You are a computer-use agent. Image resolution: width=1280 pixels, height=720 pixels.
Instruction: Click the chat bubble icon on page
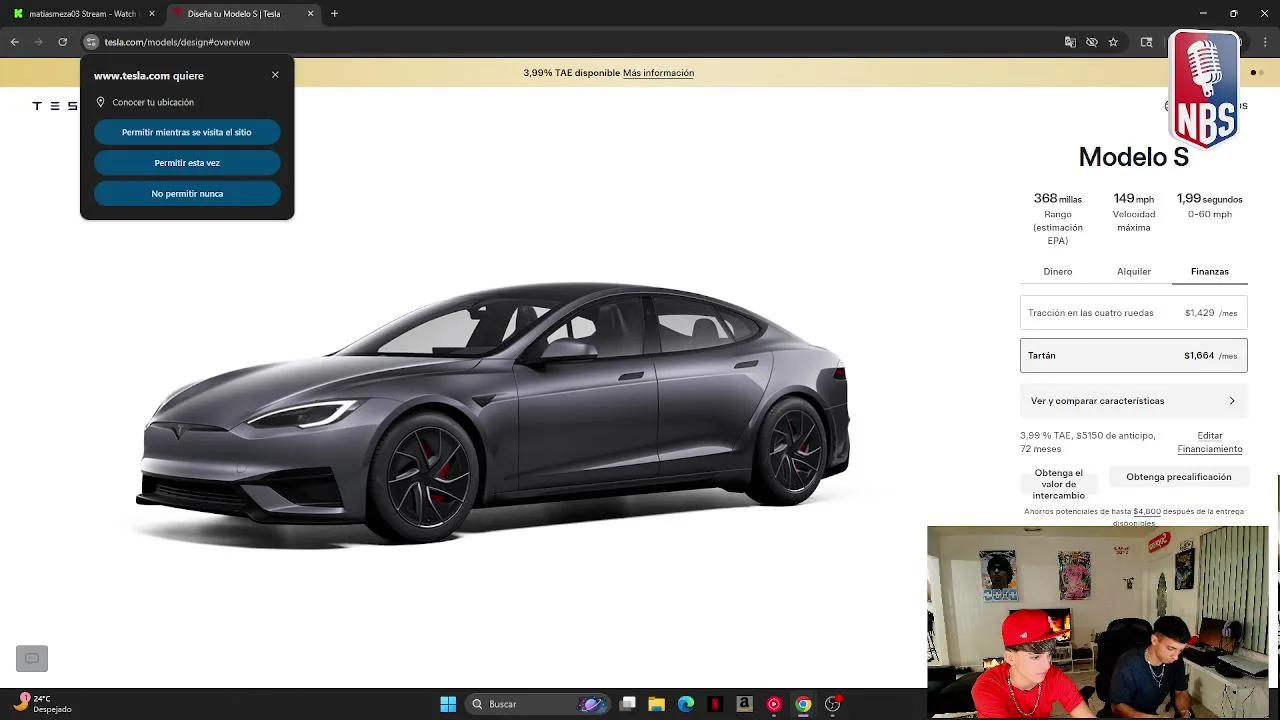pos(32,658)
